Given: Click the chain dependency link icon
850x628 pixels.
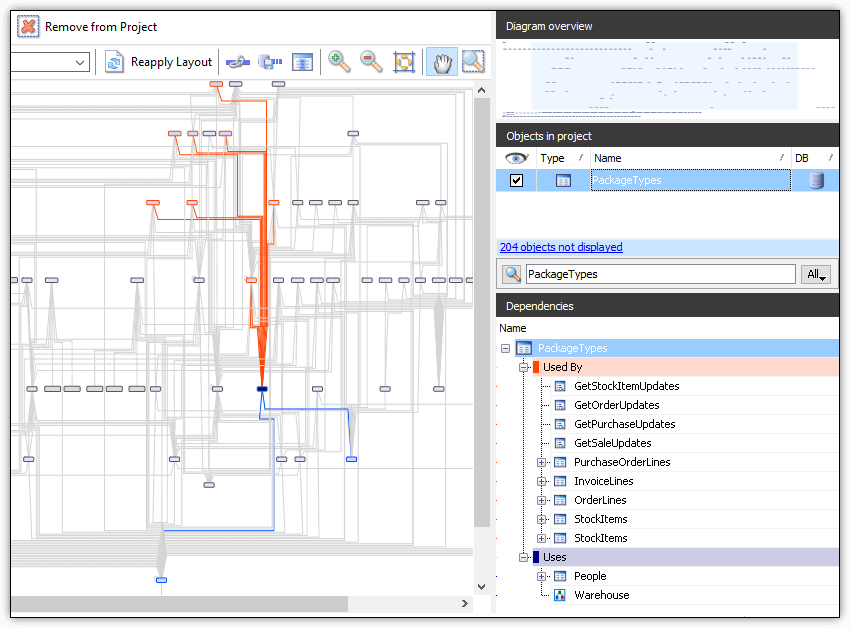Looking at the screenshot, I should (237, 61).
